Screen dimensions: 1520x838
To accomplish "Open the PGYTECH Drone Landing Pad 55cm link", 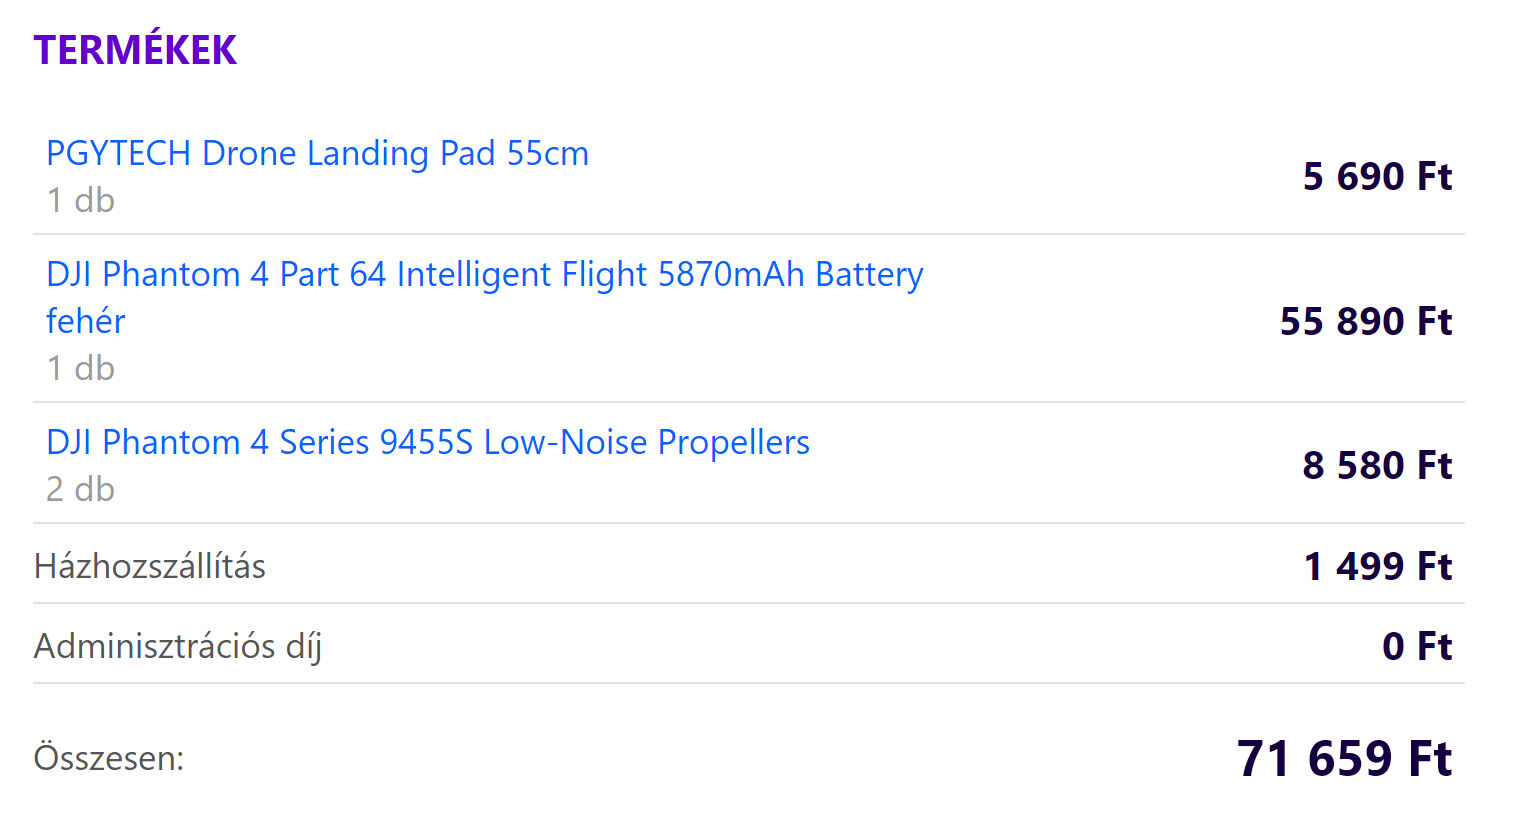I will coord(317,154).
